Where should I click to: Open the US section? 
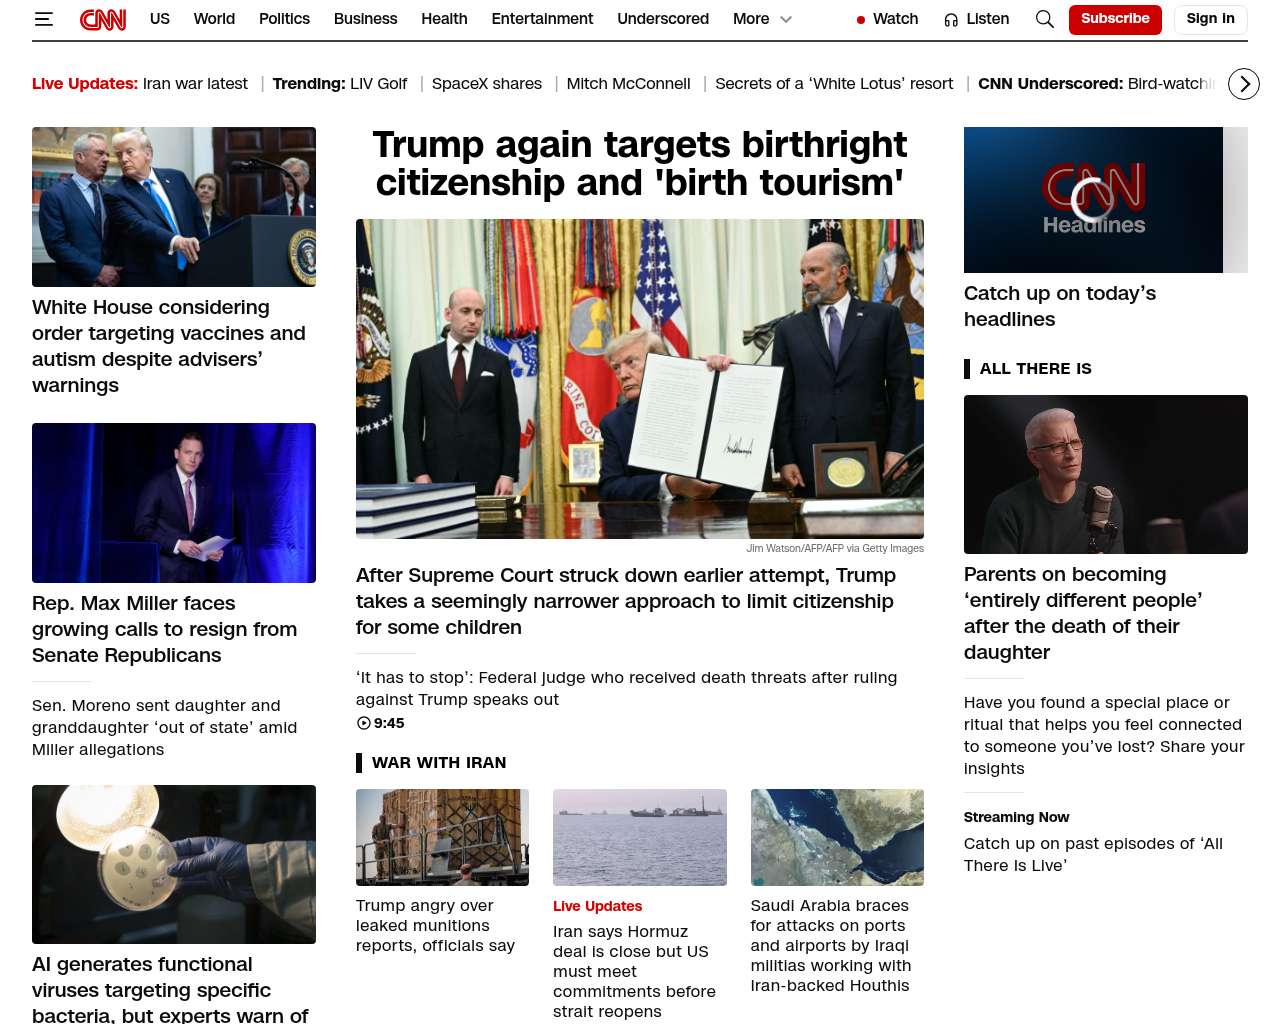coord(160,19)
